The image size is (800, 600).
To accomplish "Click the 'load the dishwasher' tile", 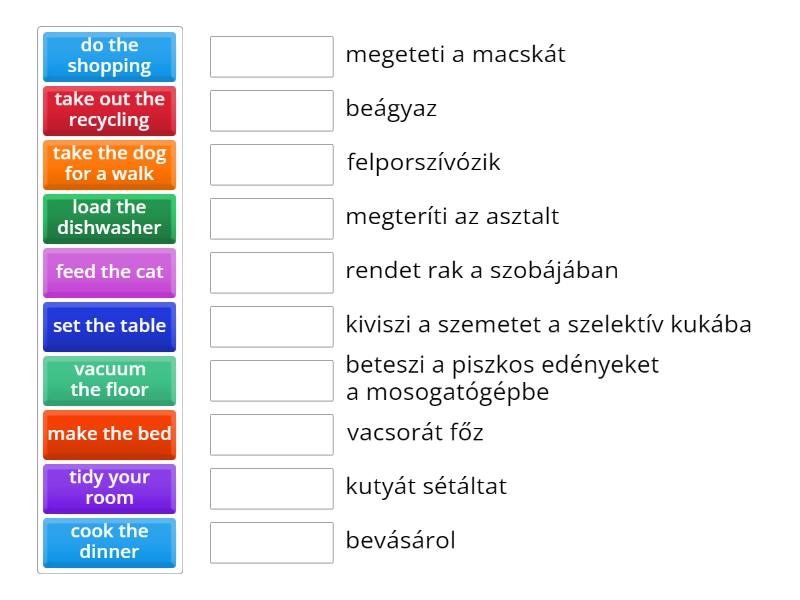I will point(110,219).
